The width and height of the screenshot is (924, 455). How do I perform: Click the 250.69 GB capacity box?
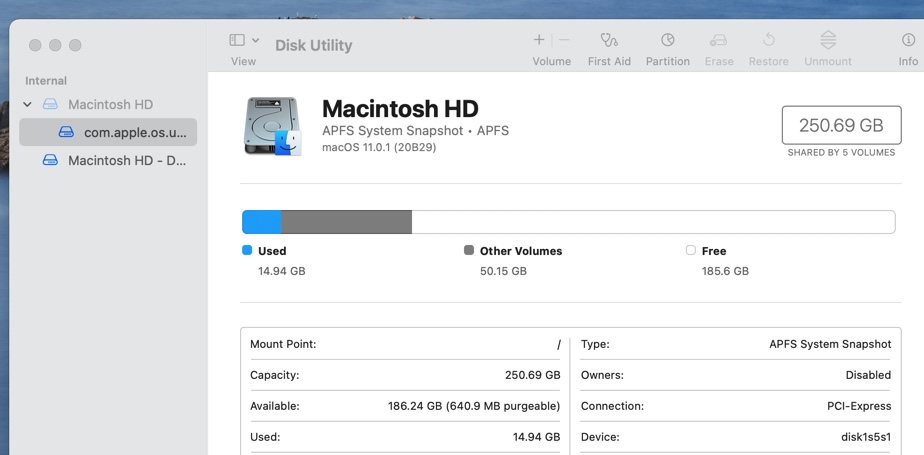(x=841, y=125)
